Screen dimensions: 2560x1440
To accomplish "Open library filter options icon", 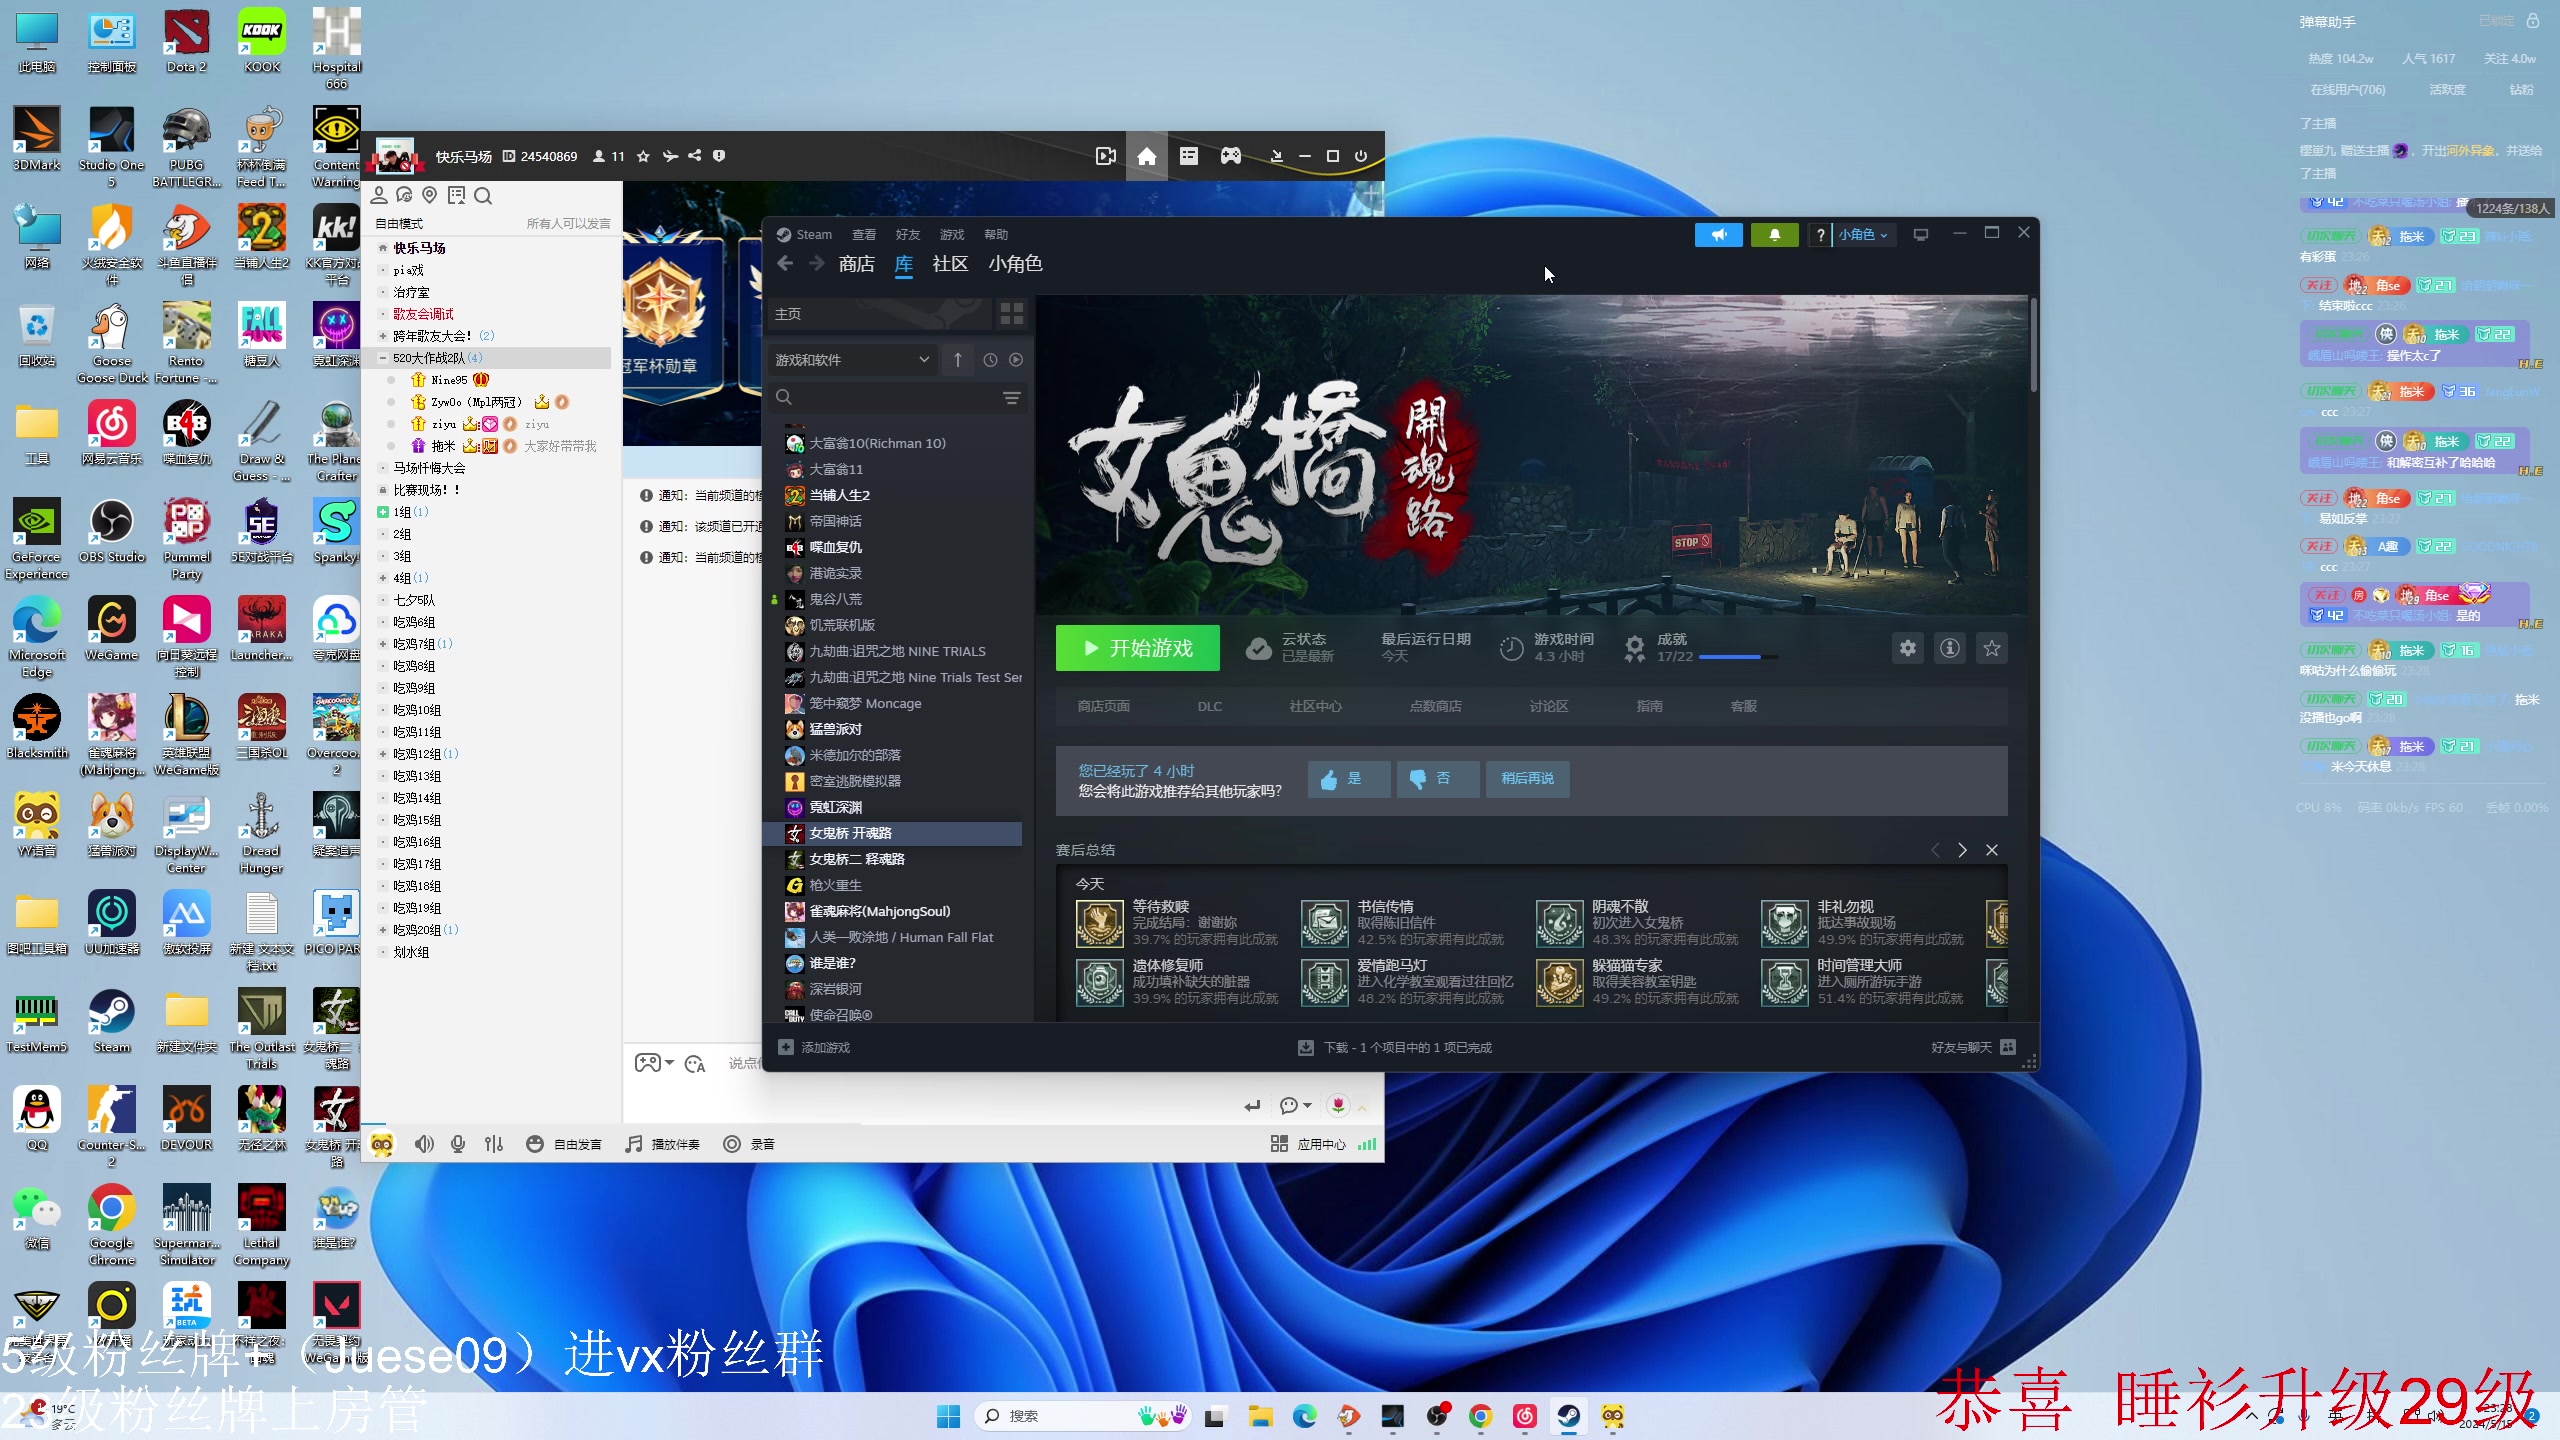I will coord(1011,397).
